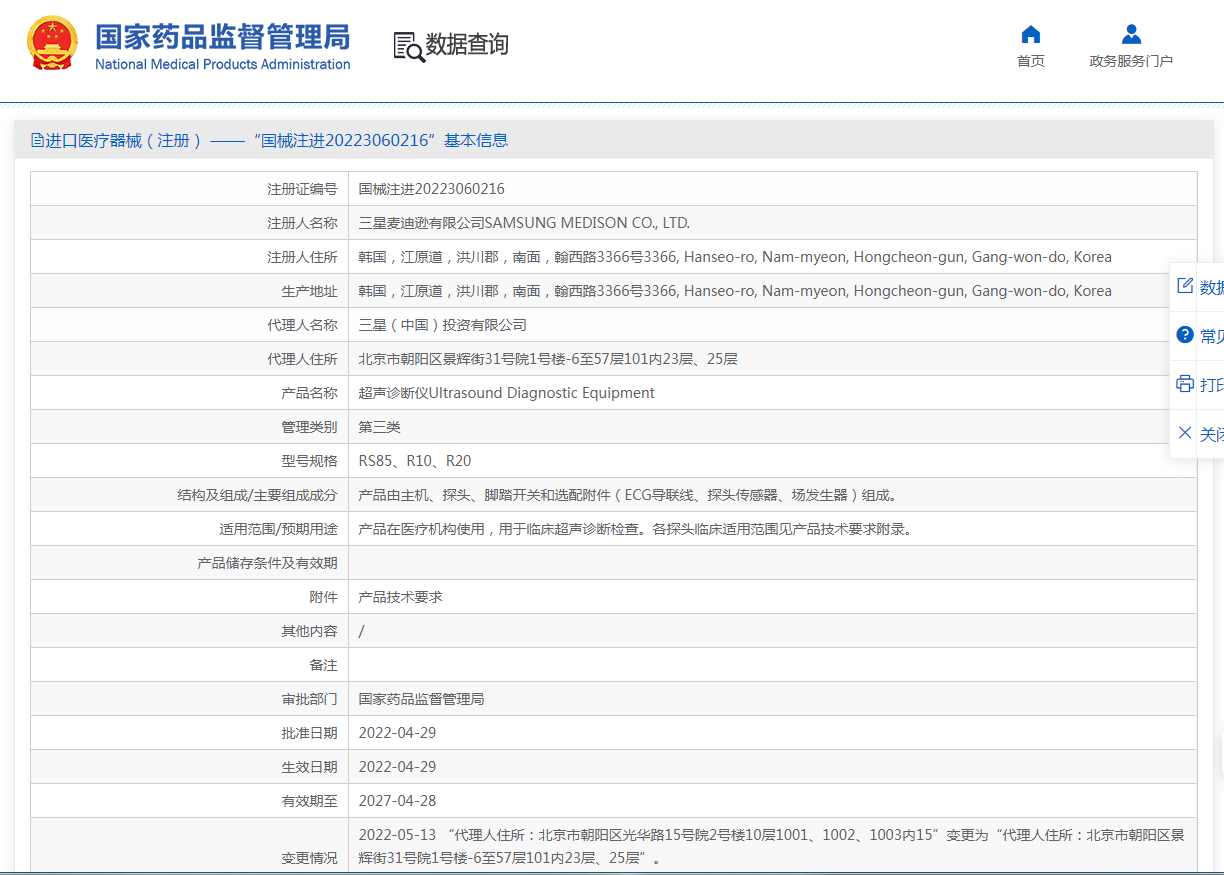Click the page heading 基本信息 title
Image resolution: width=1224 pixels, height=875 pixels.
(x=476, y=140)
